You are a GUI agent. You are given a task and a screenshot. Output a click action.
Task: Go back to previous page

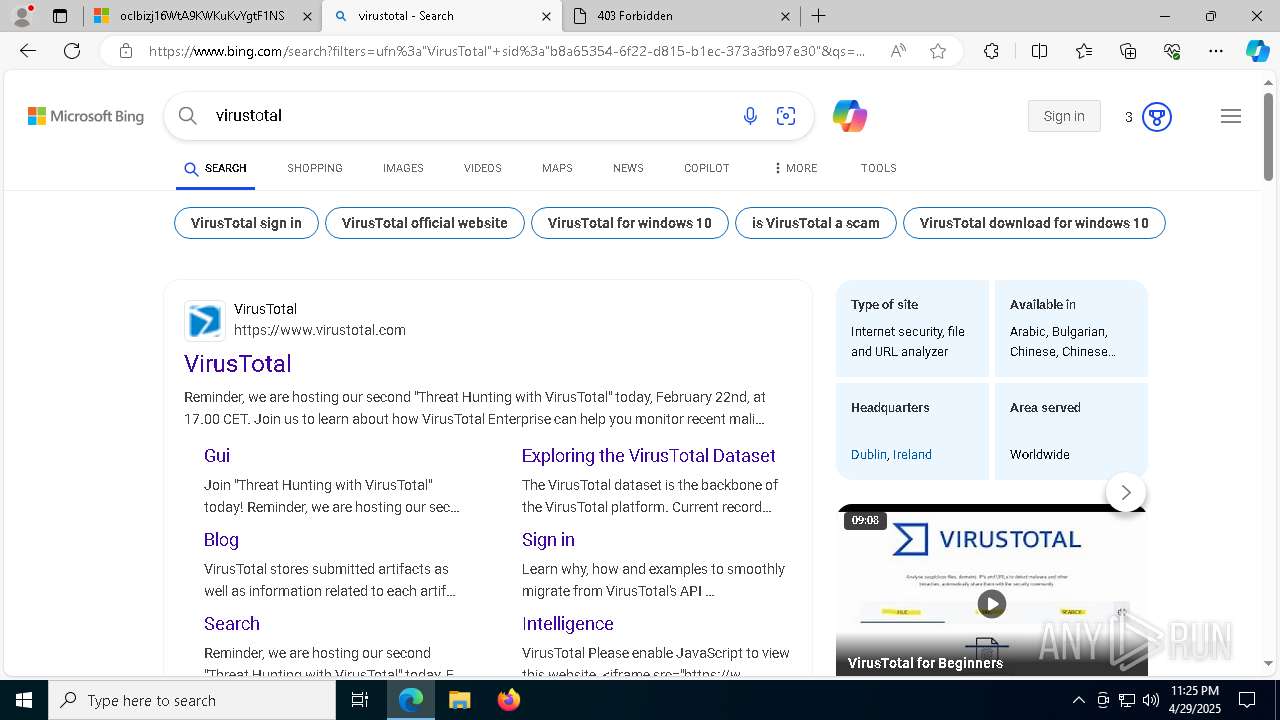pyautogui.click(x=28, y=51)
